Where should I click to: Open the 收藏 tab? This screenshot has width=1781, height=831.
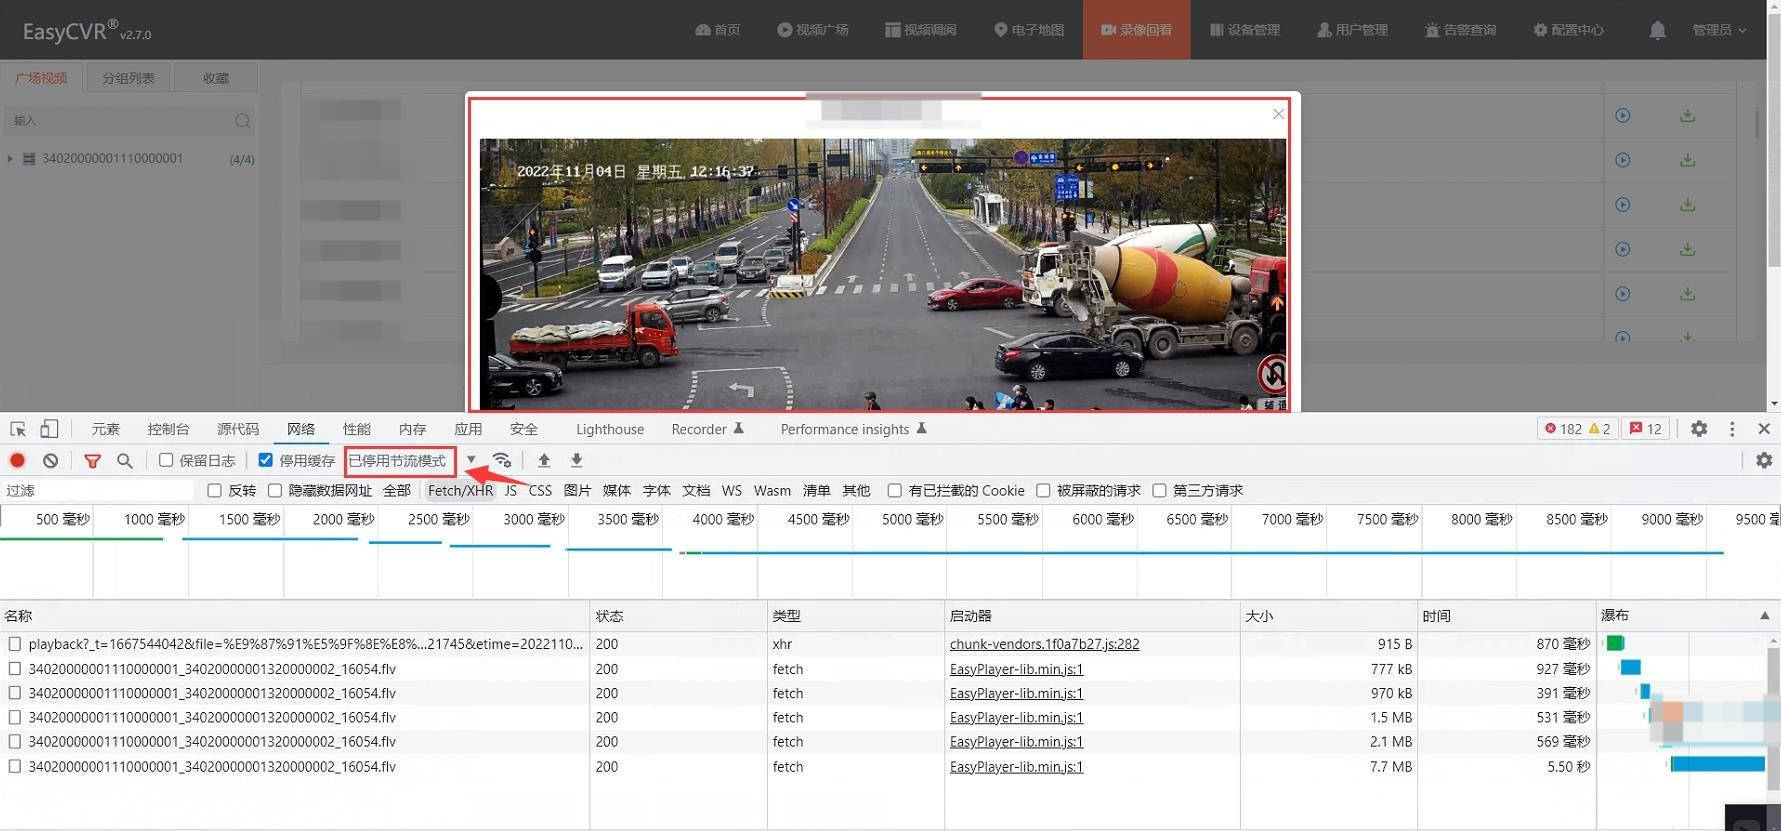tap(216, 78)
